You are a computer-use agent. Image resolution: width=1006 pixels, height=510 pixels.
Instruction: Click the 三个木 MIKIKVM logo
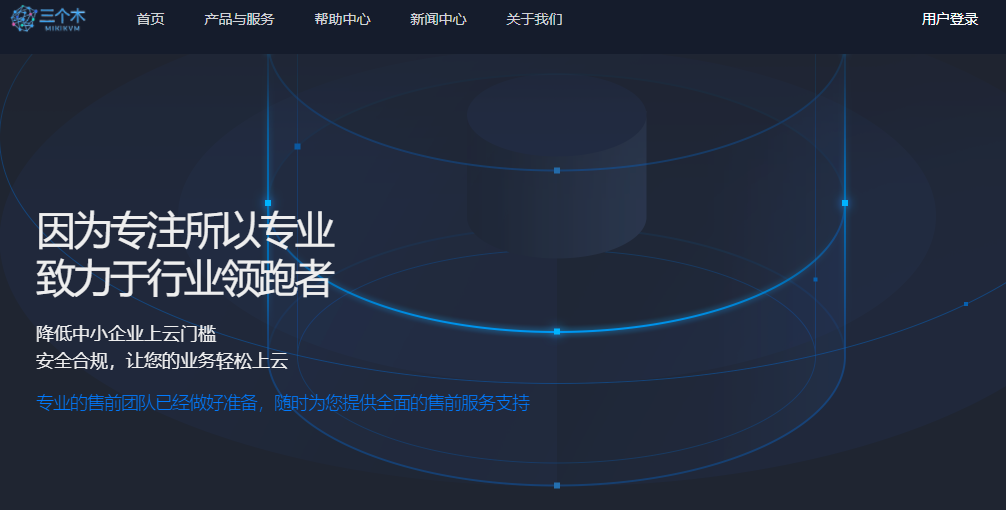point(49,19)
